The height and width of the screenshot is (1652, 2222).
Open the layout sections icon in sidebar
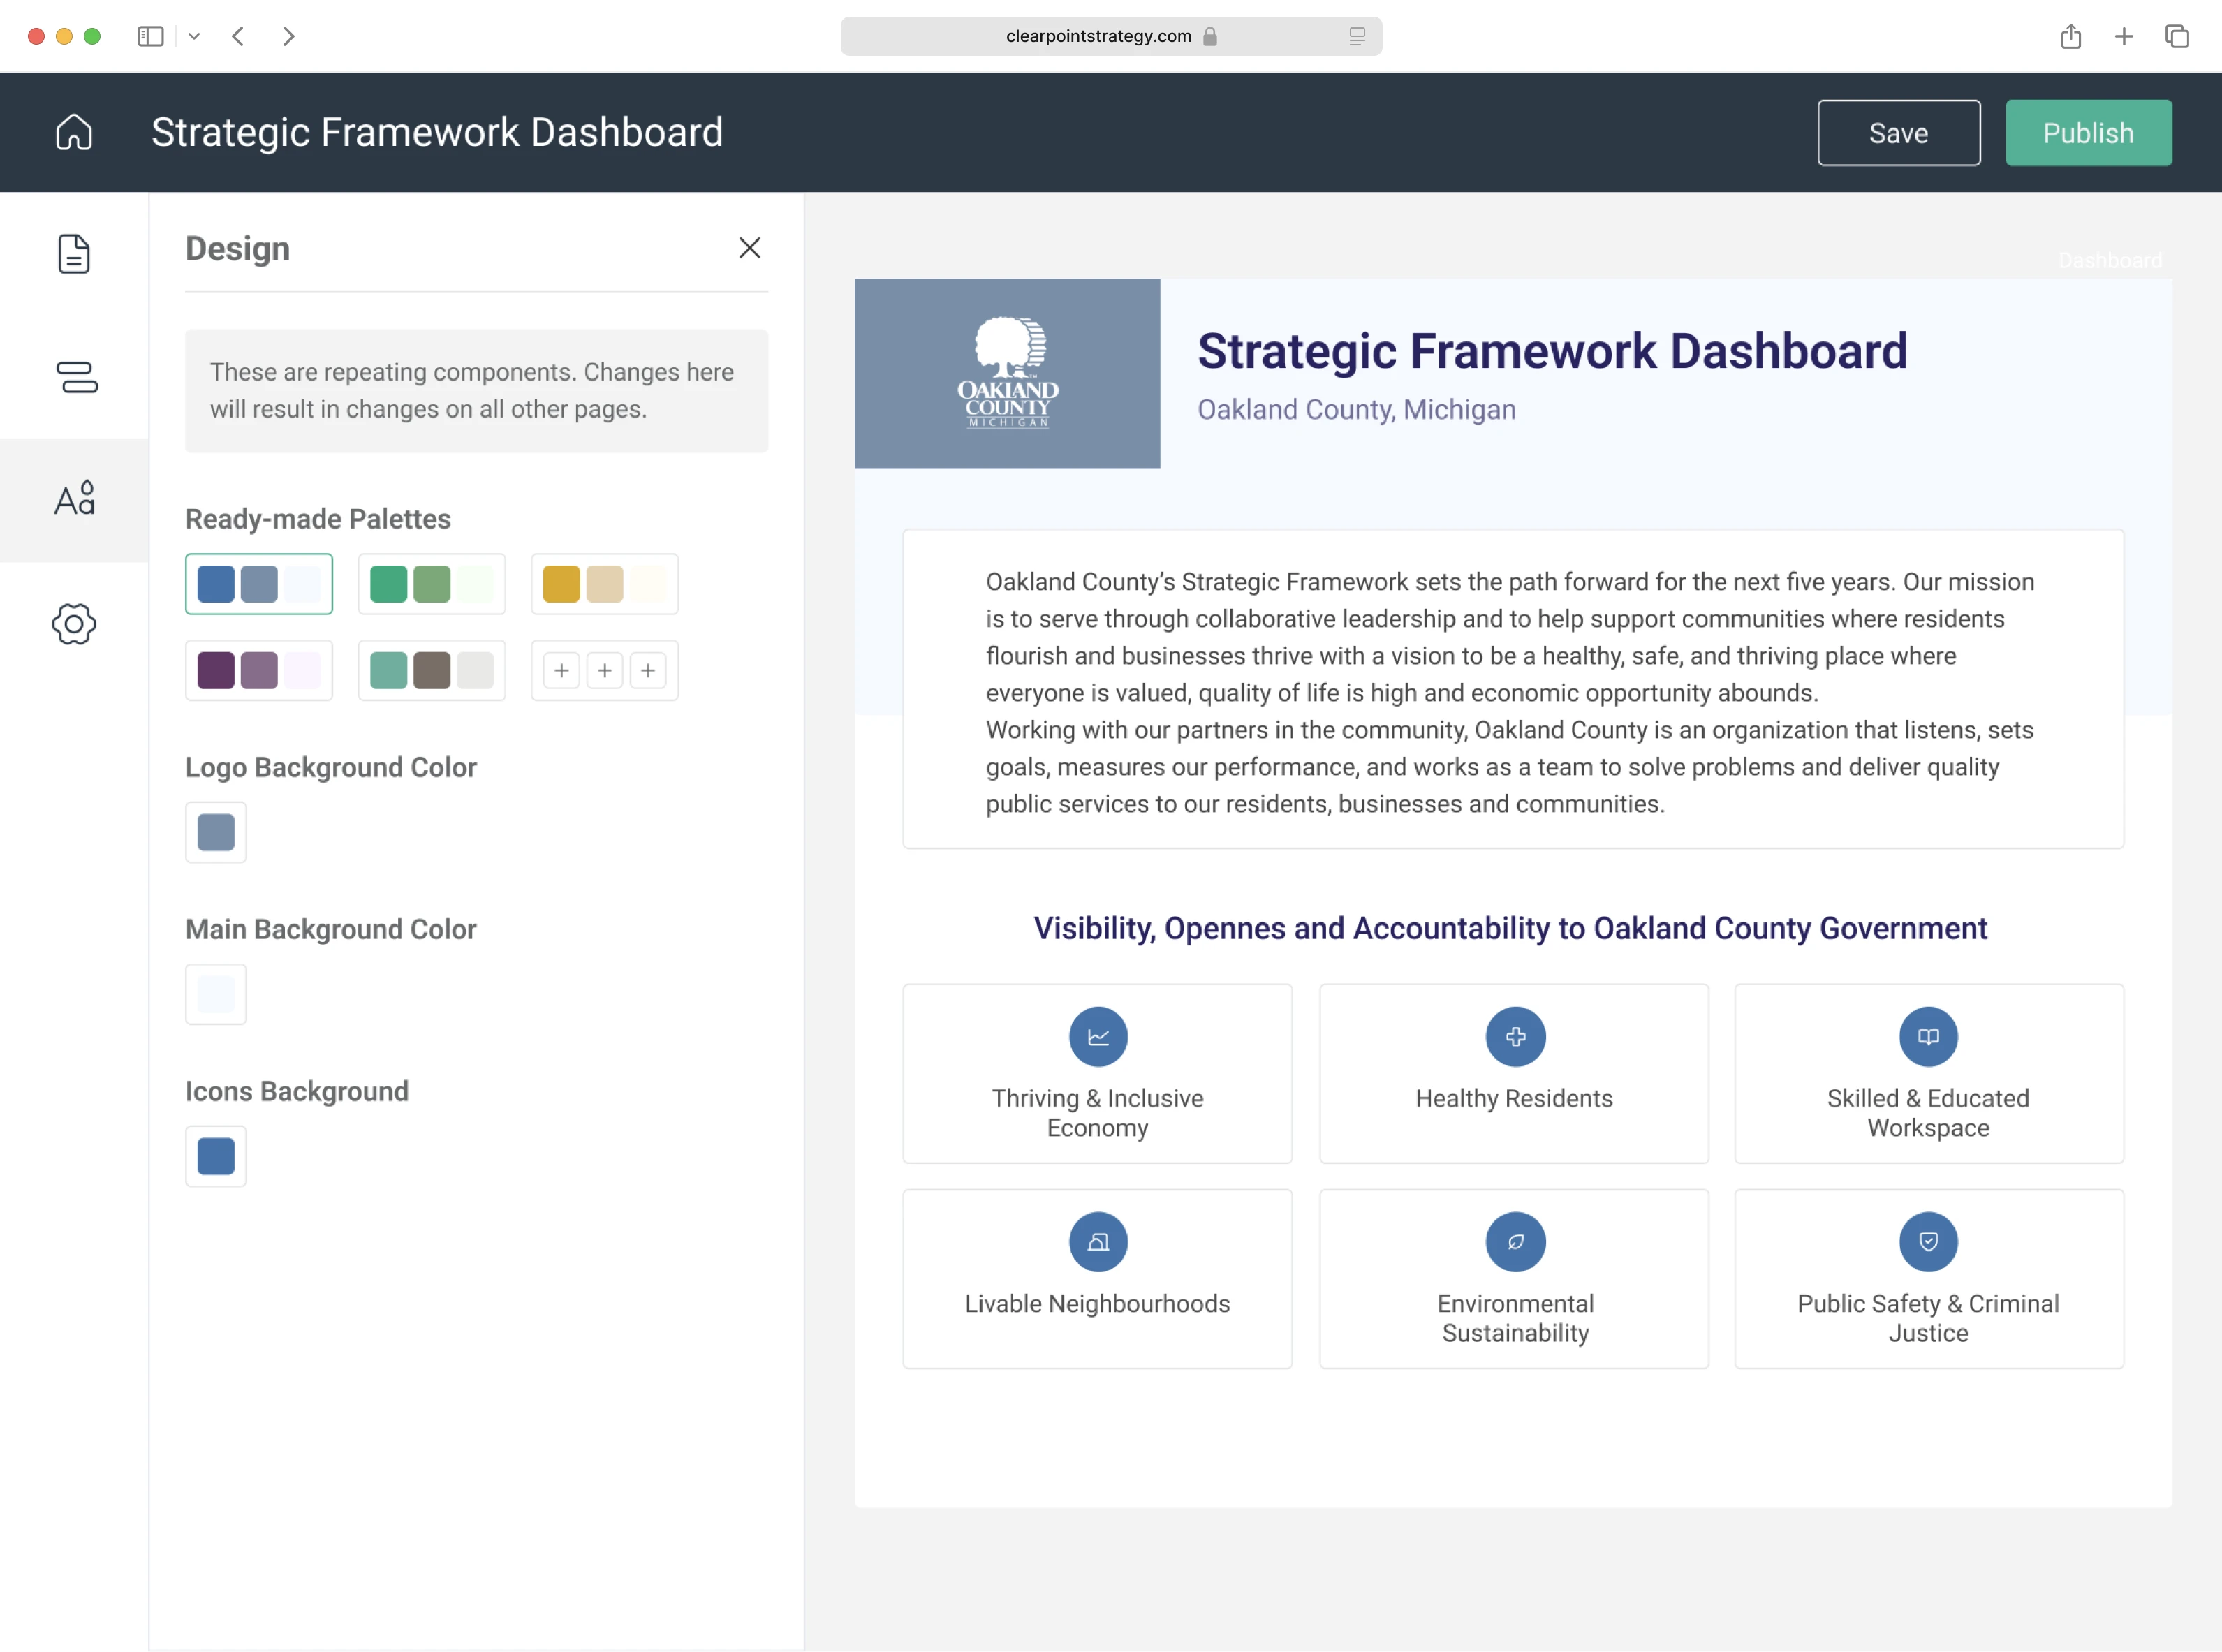coord(76,377)
